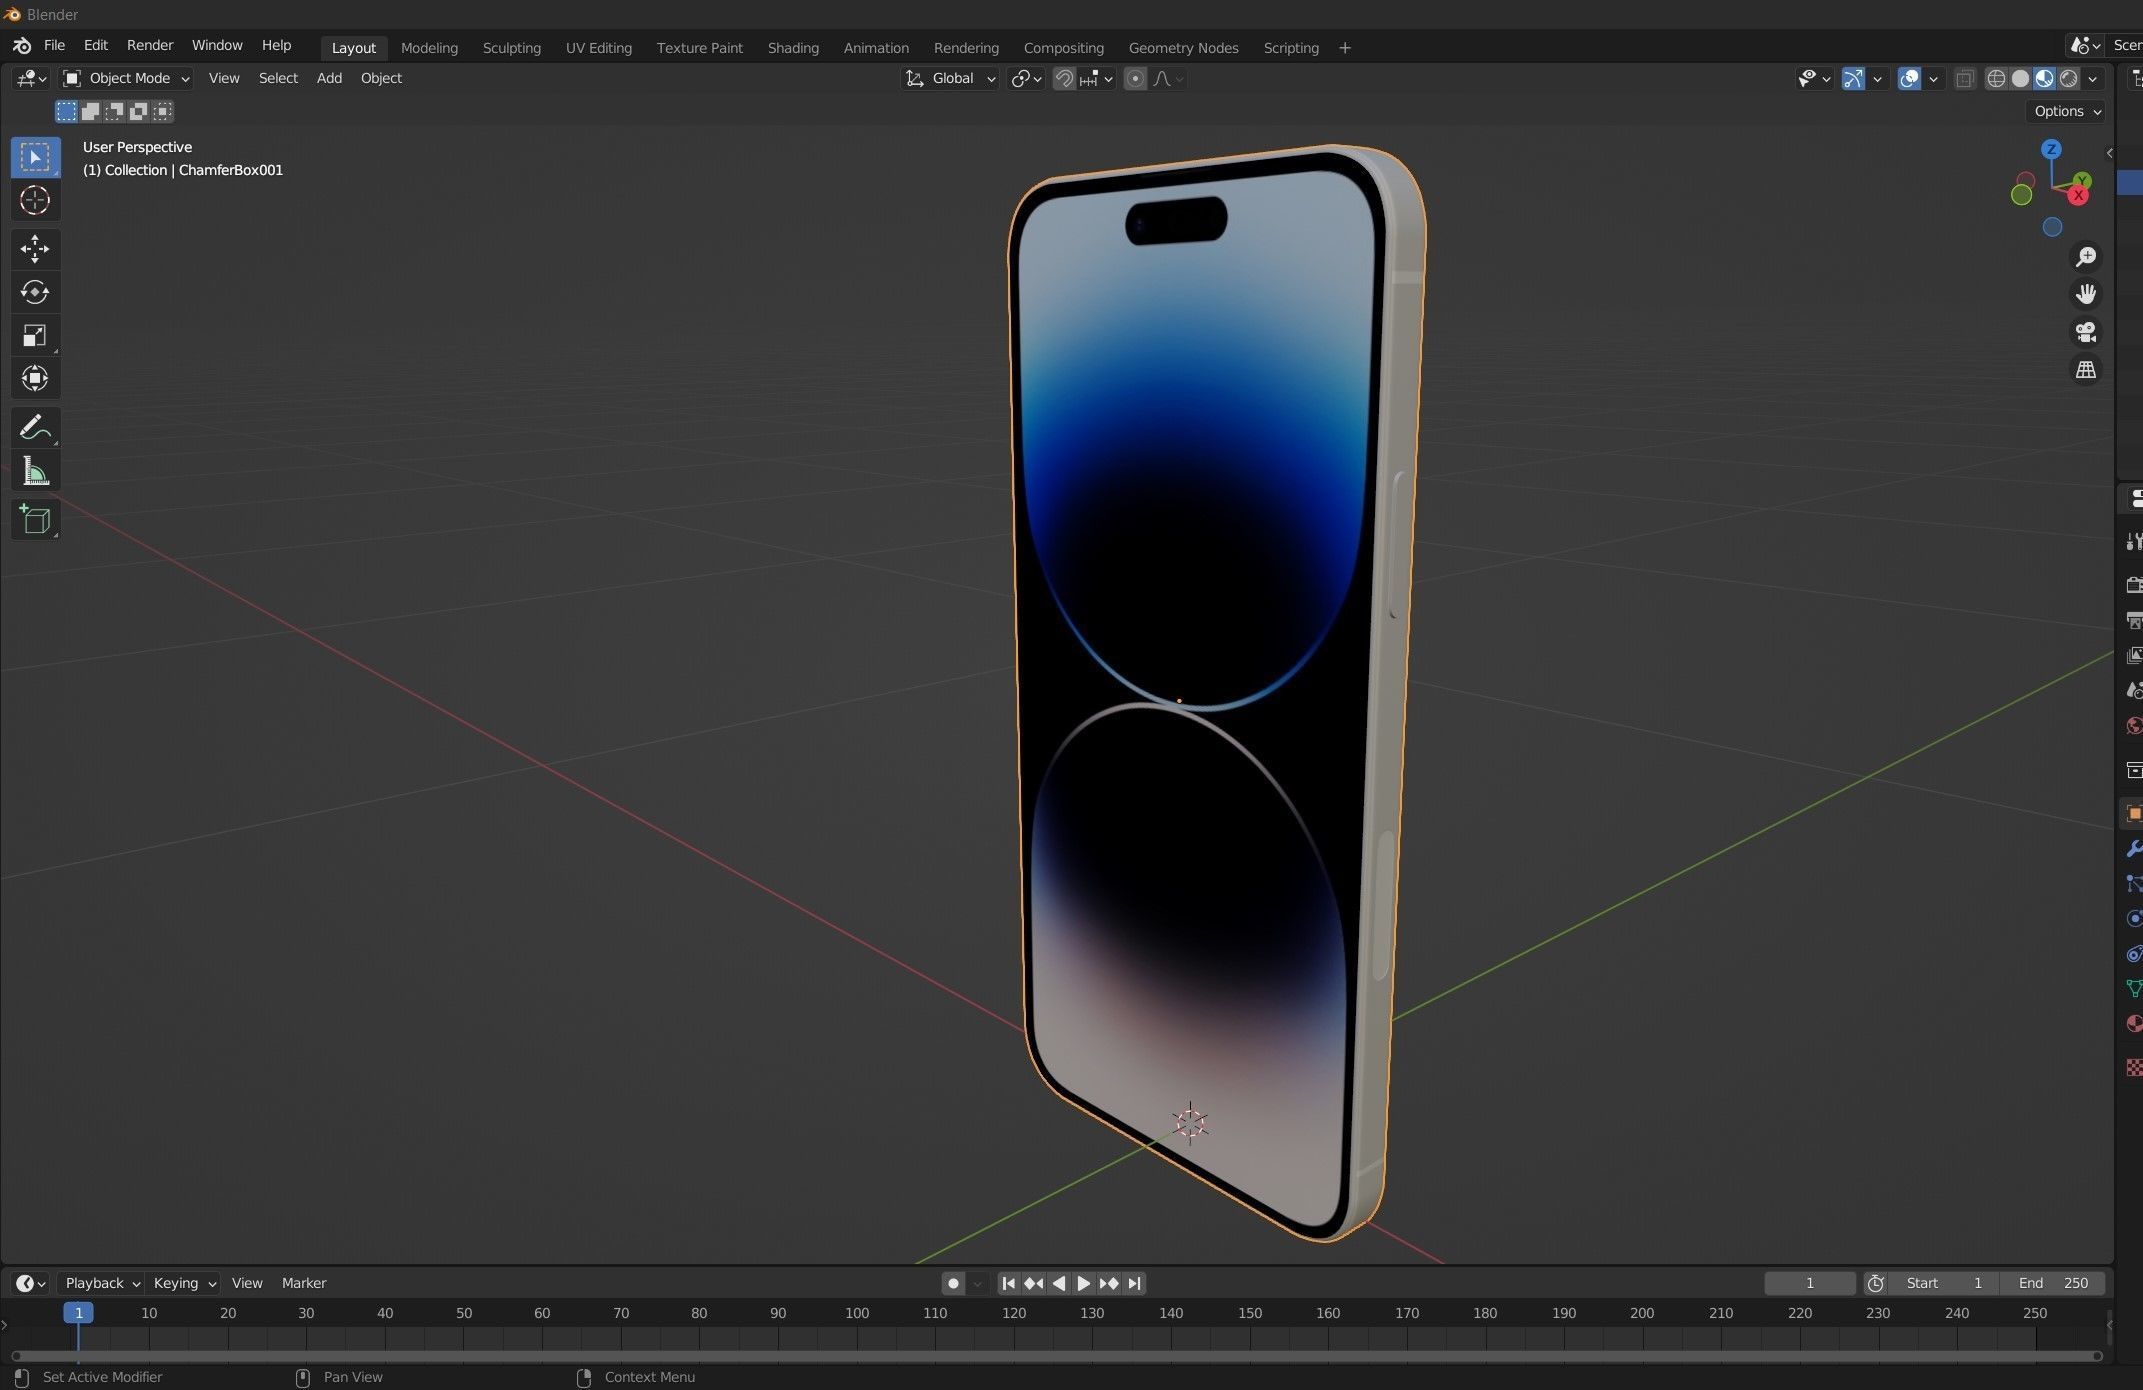Click the End frame 250 field
Screen dimensions: 2143x1390
pyautogui.click(x=2053, y=1283)
